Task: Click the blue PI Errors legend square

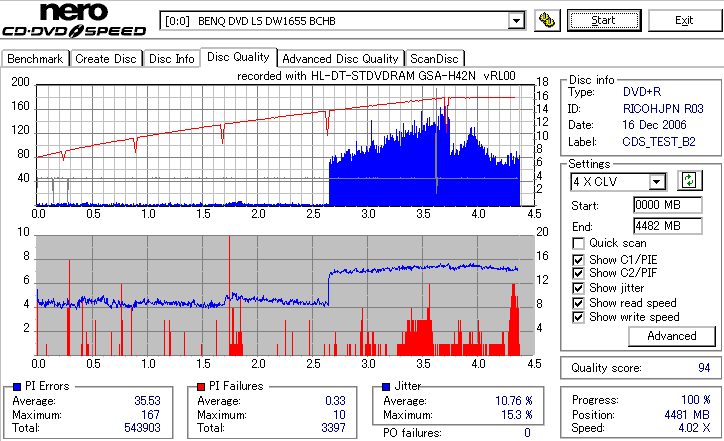Action: [x=17, y=387]
